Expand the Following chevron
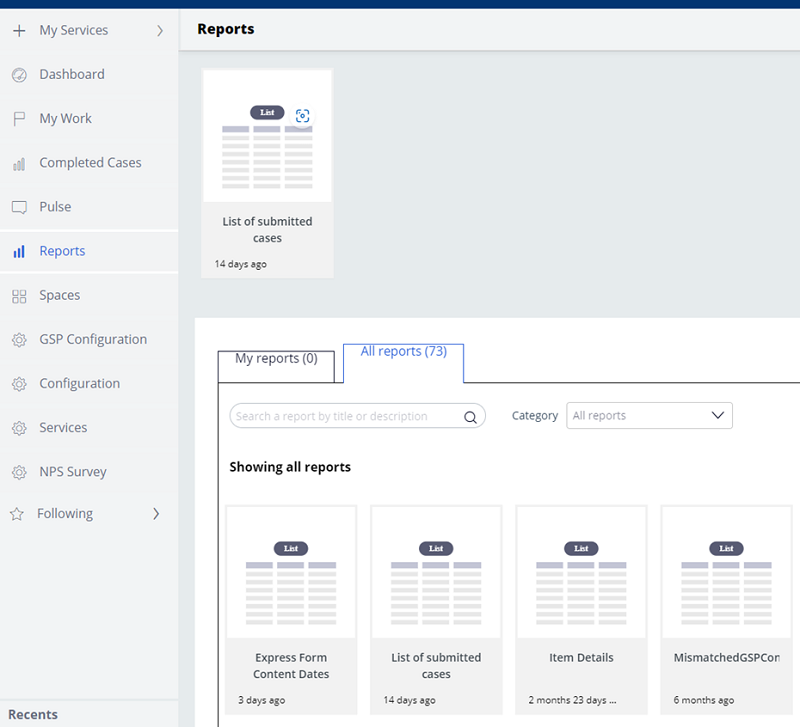 (156, 514)
